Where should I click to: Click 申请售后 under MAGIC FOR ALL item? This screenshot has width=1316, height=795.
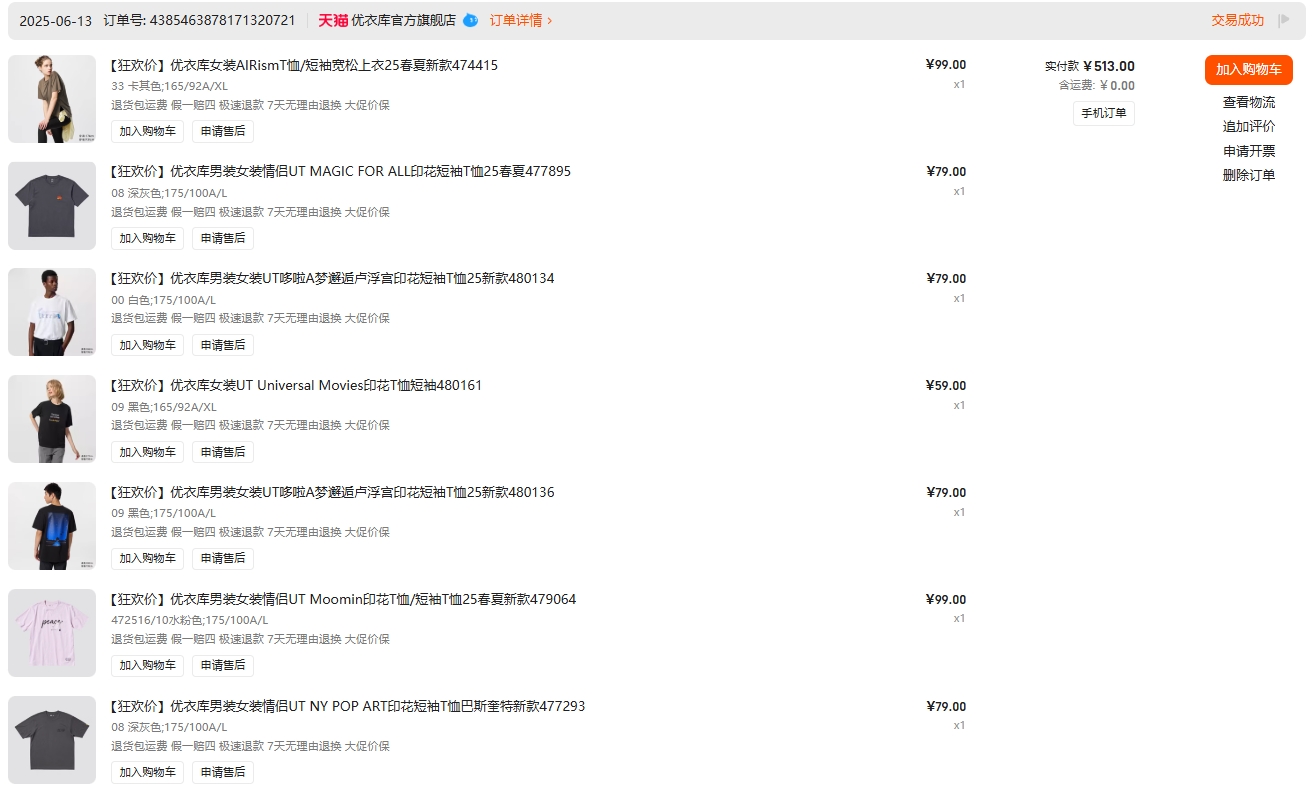[223, 238]
